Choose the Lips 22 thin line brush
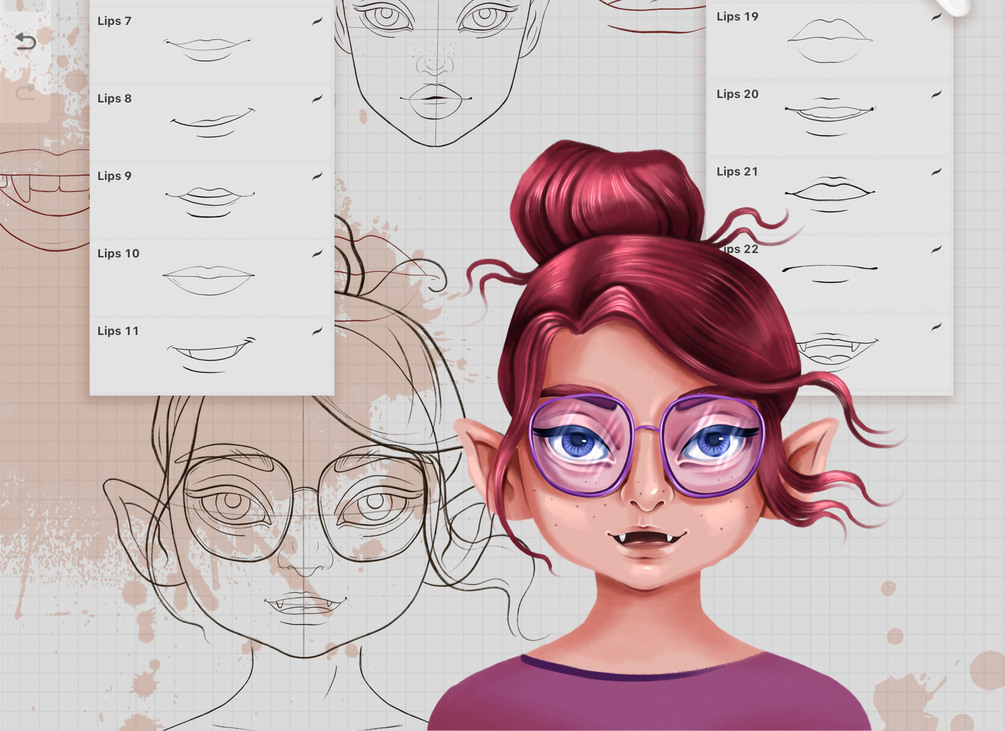Viewport: 1005px width, 731px height. click(829, 274)
